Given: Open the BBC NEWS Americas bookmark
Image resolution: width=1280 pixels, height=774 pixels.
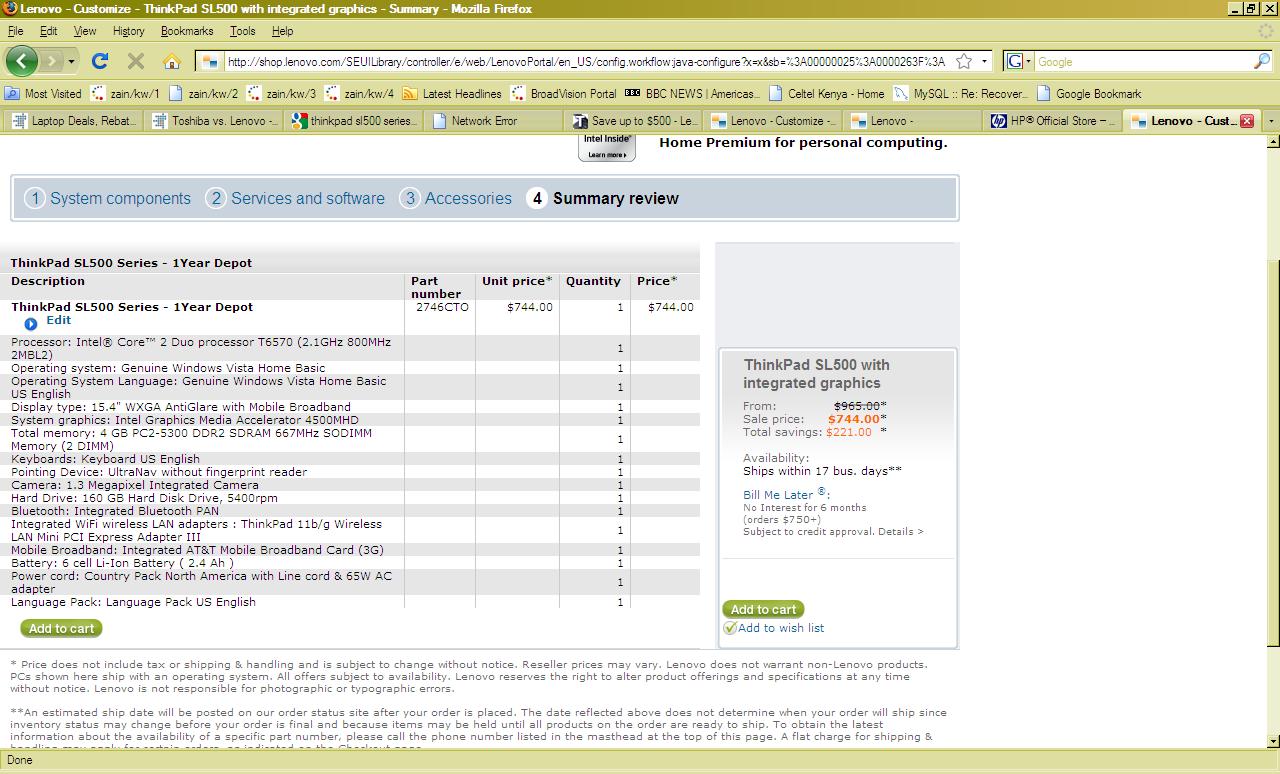Looking at the screenshot, I should pos(691,93).
